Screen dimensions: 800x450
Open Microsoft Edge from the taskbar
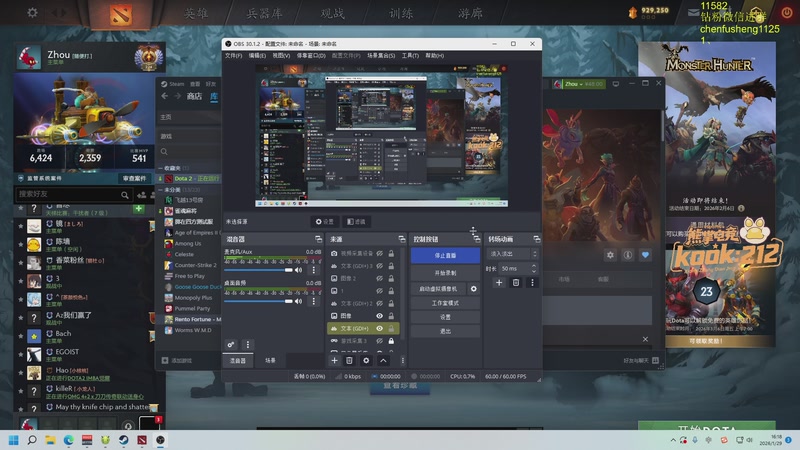[x=68, y=440]
